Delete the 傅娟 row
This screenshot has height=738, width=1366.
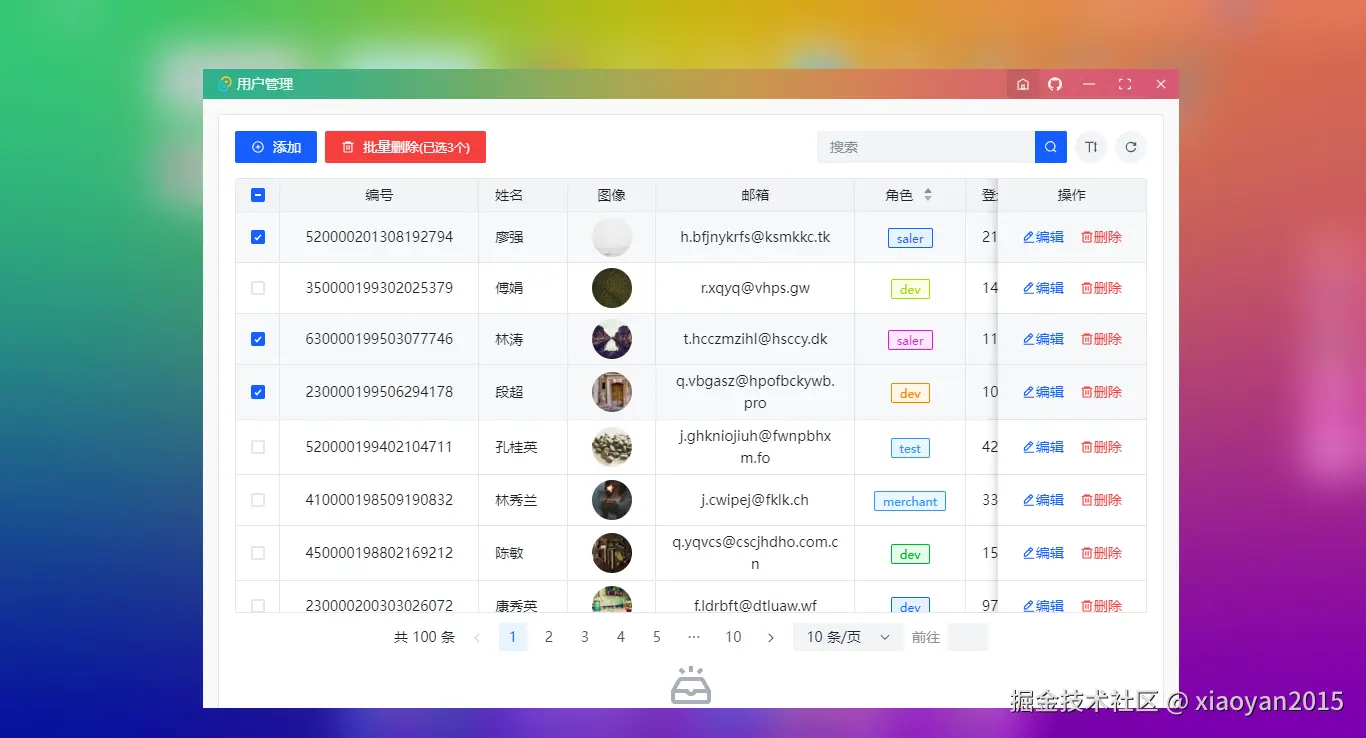coord(1101,288)
